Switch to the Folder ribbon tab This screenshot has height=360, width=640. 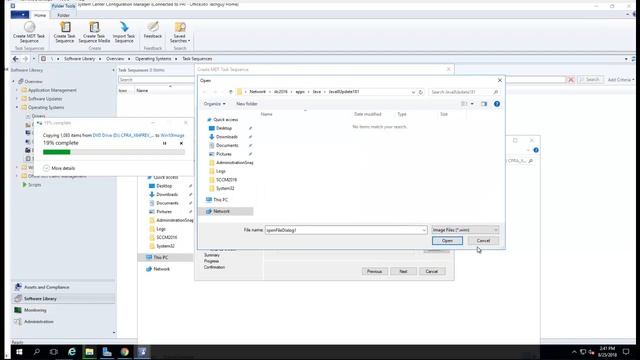[63, 15]
